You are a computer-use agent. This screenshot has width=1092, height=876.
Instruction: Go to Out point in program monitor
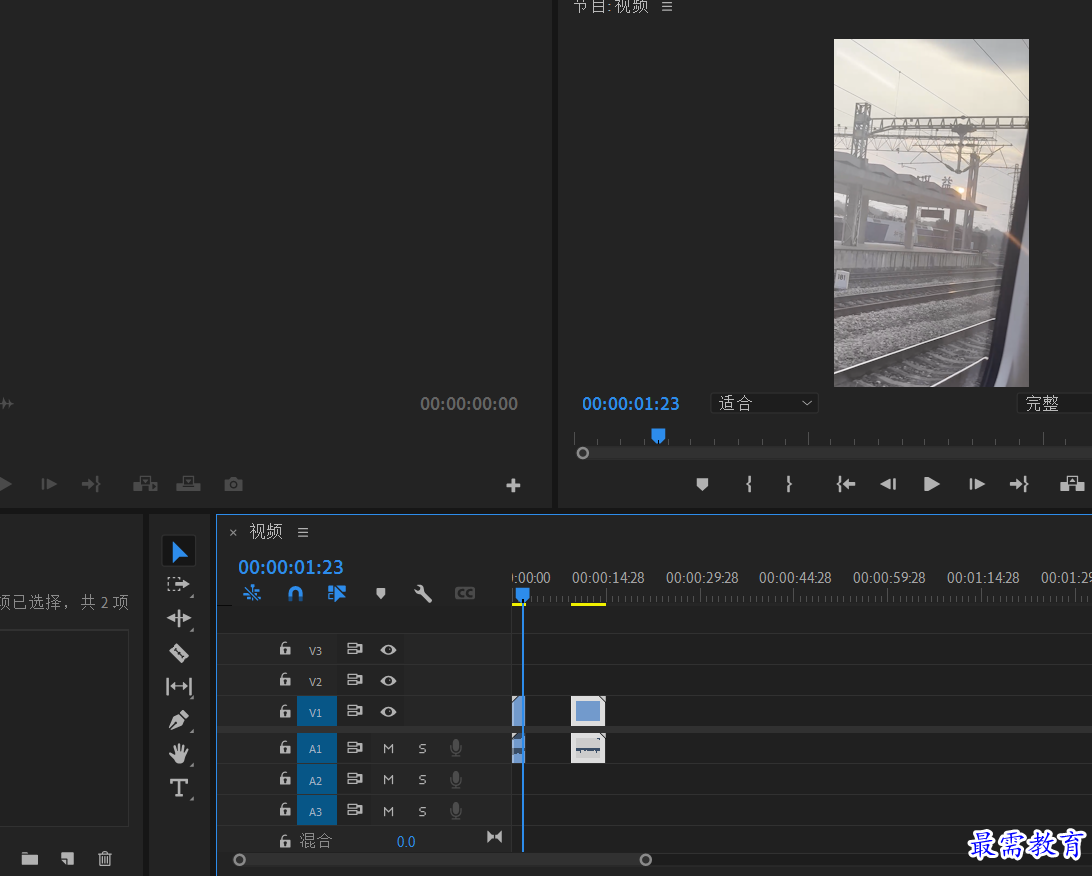tap(1019, 484)
